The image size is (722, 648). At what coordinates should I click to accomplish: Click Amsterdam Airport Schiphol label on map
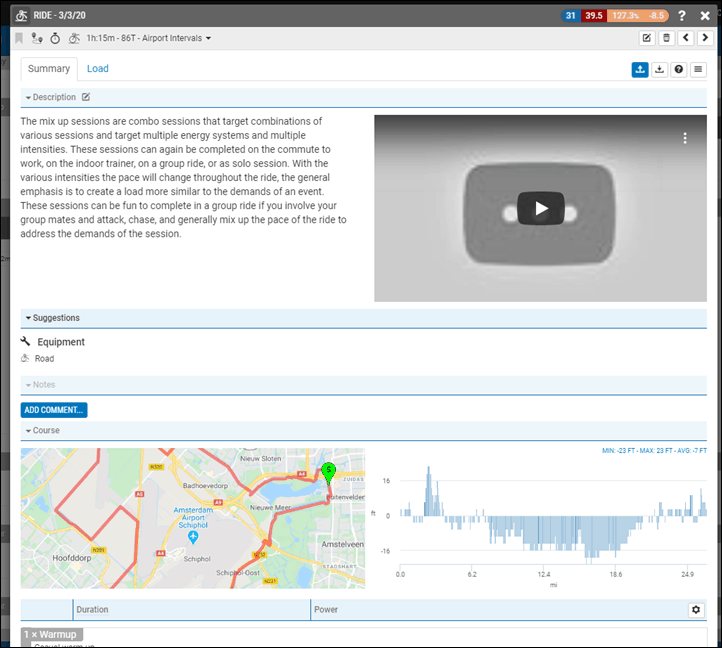pos(193,517)
